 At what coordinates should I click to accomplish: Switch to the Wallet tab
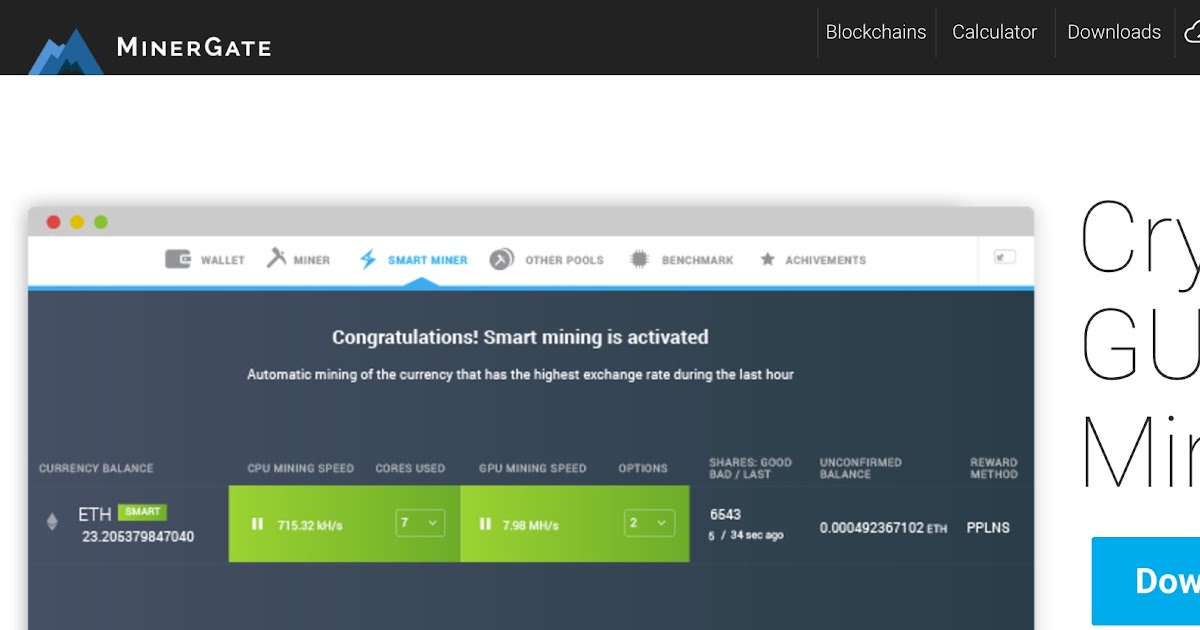point(223,260)
